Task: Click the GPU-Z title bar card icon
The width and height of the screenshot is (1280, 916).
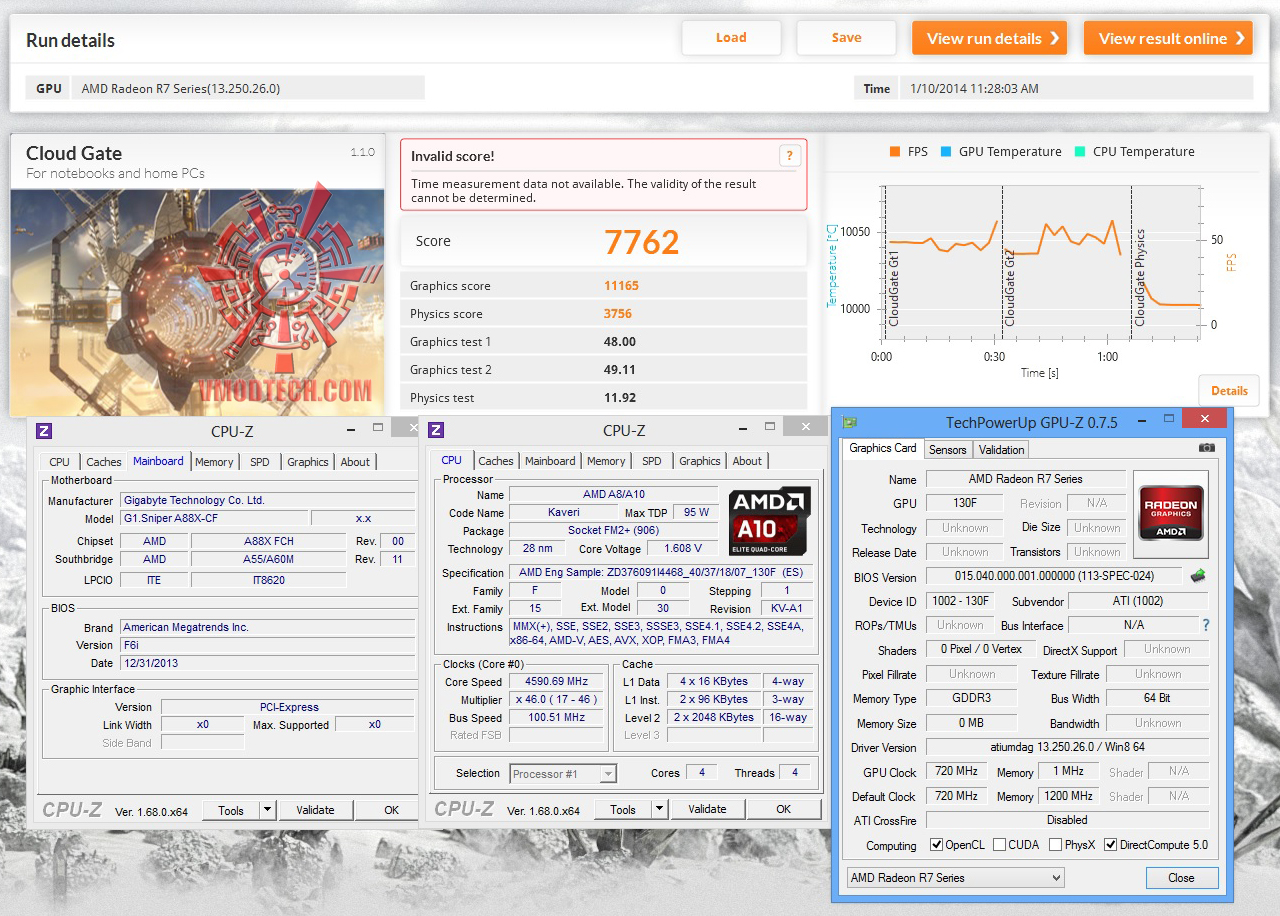Action: pos(849,422)
